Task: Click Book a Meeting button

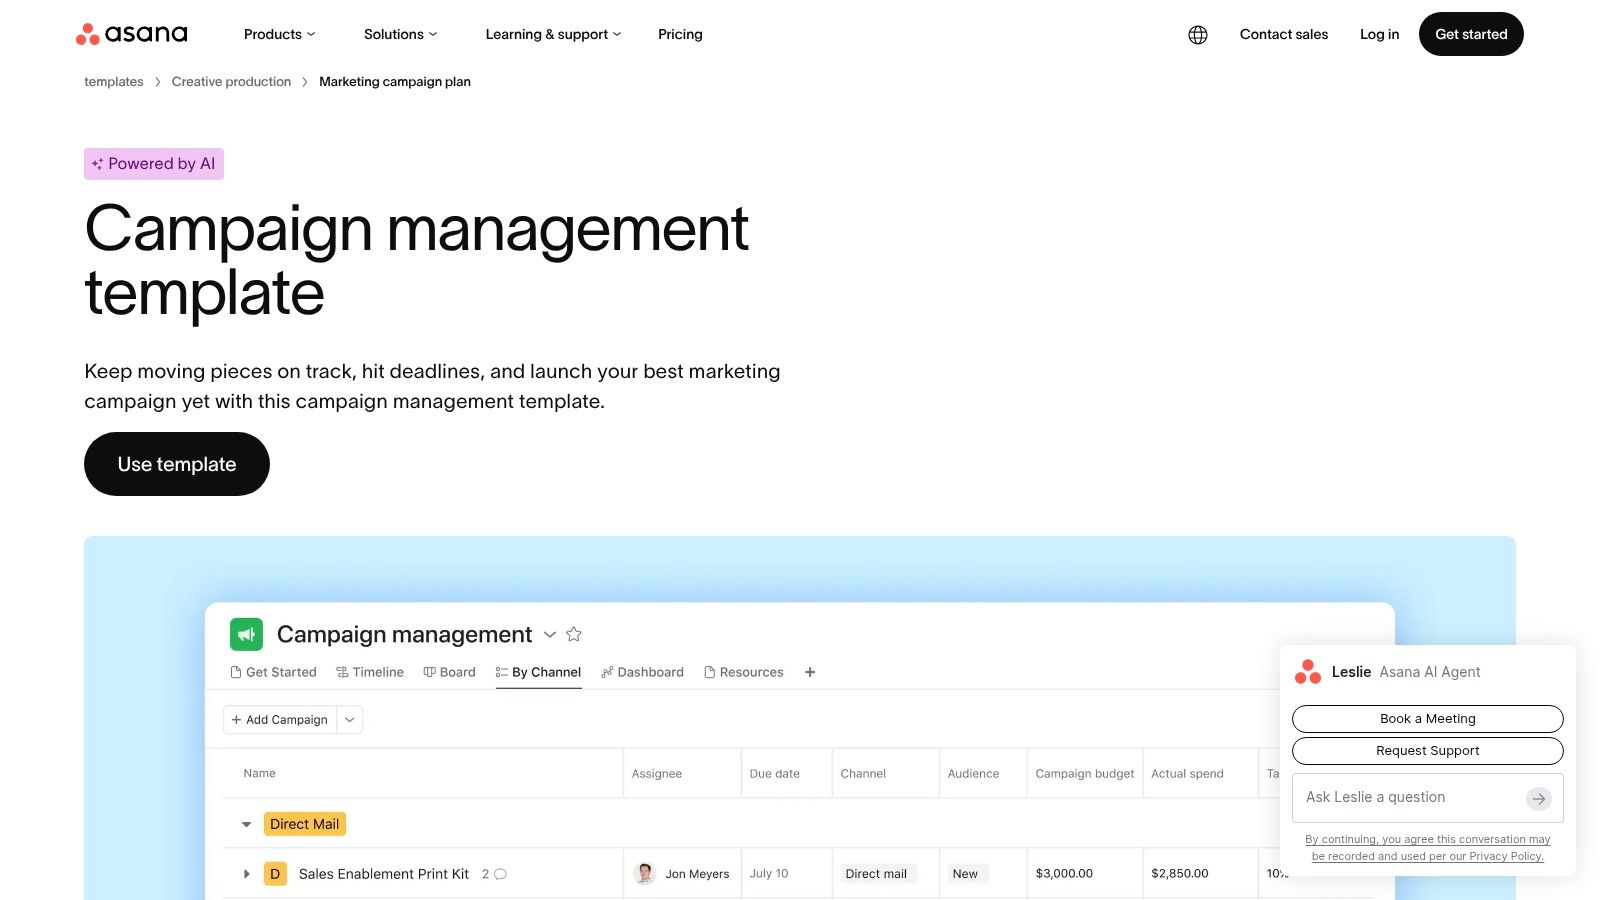Action: 1428,719
